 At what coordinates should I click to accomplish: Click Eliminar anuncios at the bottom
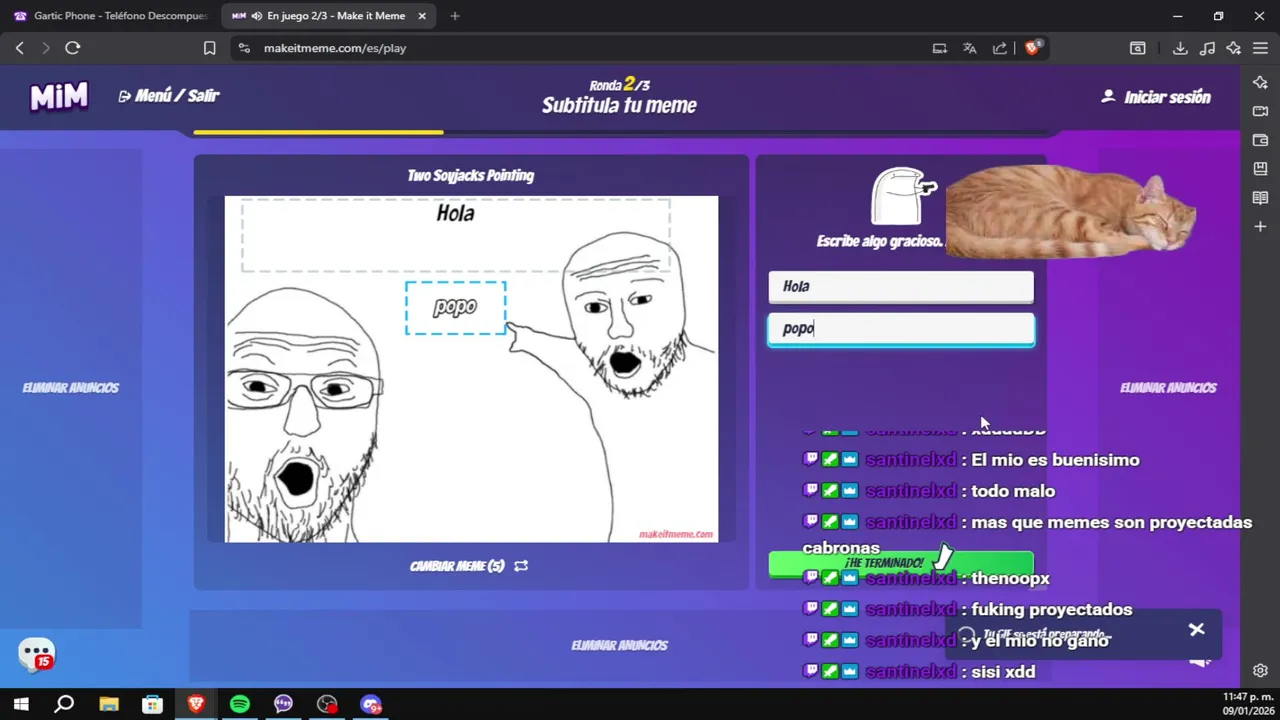tap(619, 646)
